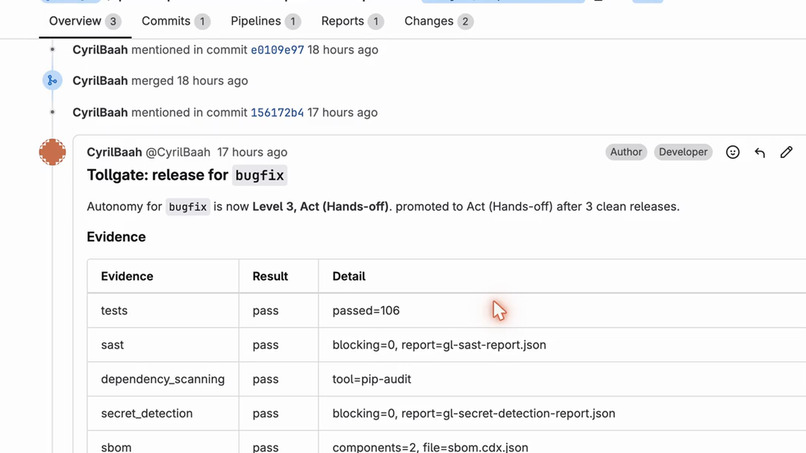Click the Overview tab counter badge 3
The width and height of the screenshot is (806, 453).
113,21
